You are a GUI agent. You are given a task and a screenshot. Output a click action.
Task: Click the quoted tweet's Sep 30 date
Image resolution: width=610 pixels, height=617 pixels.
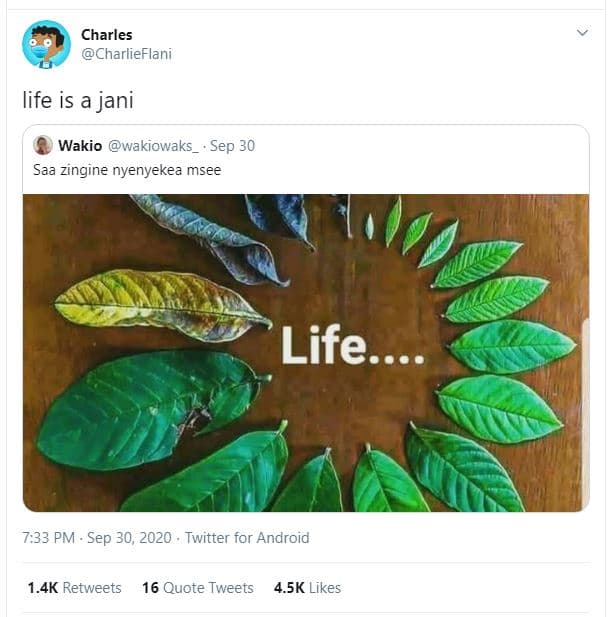[x=233, y=146]
